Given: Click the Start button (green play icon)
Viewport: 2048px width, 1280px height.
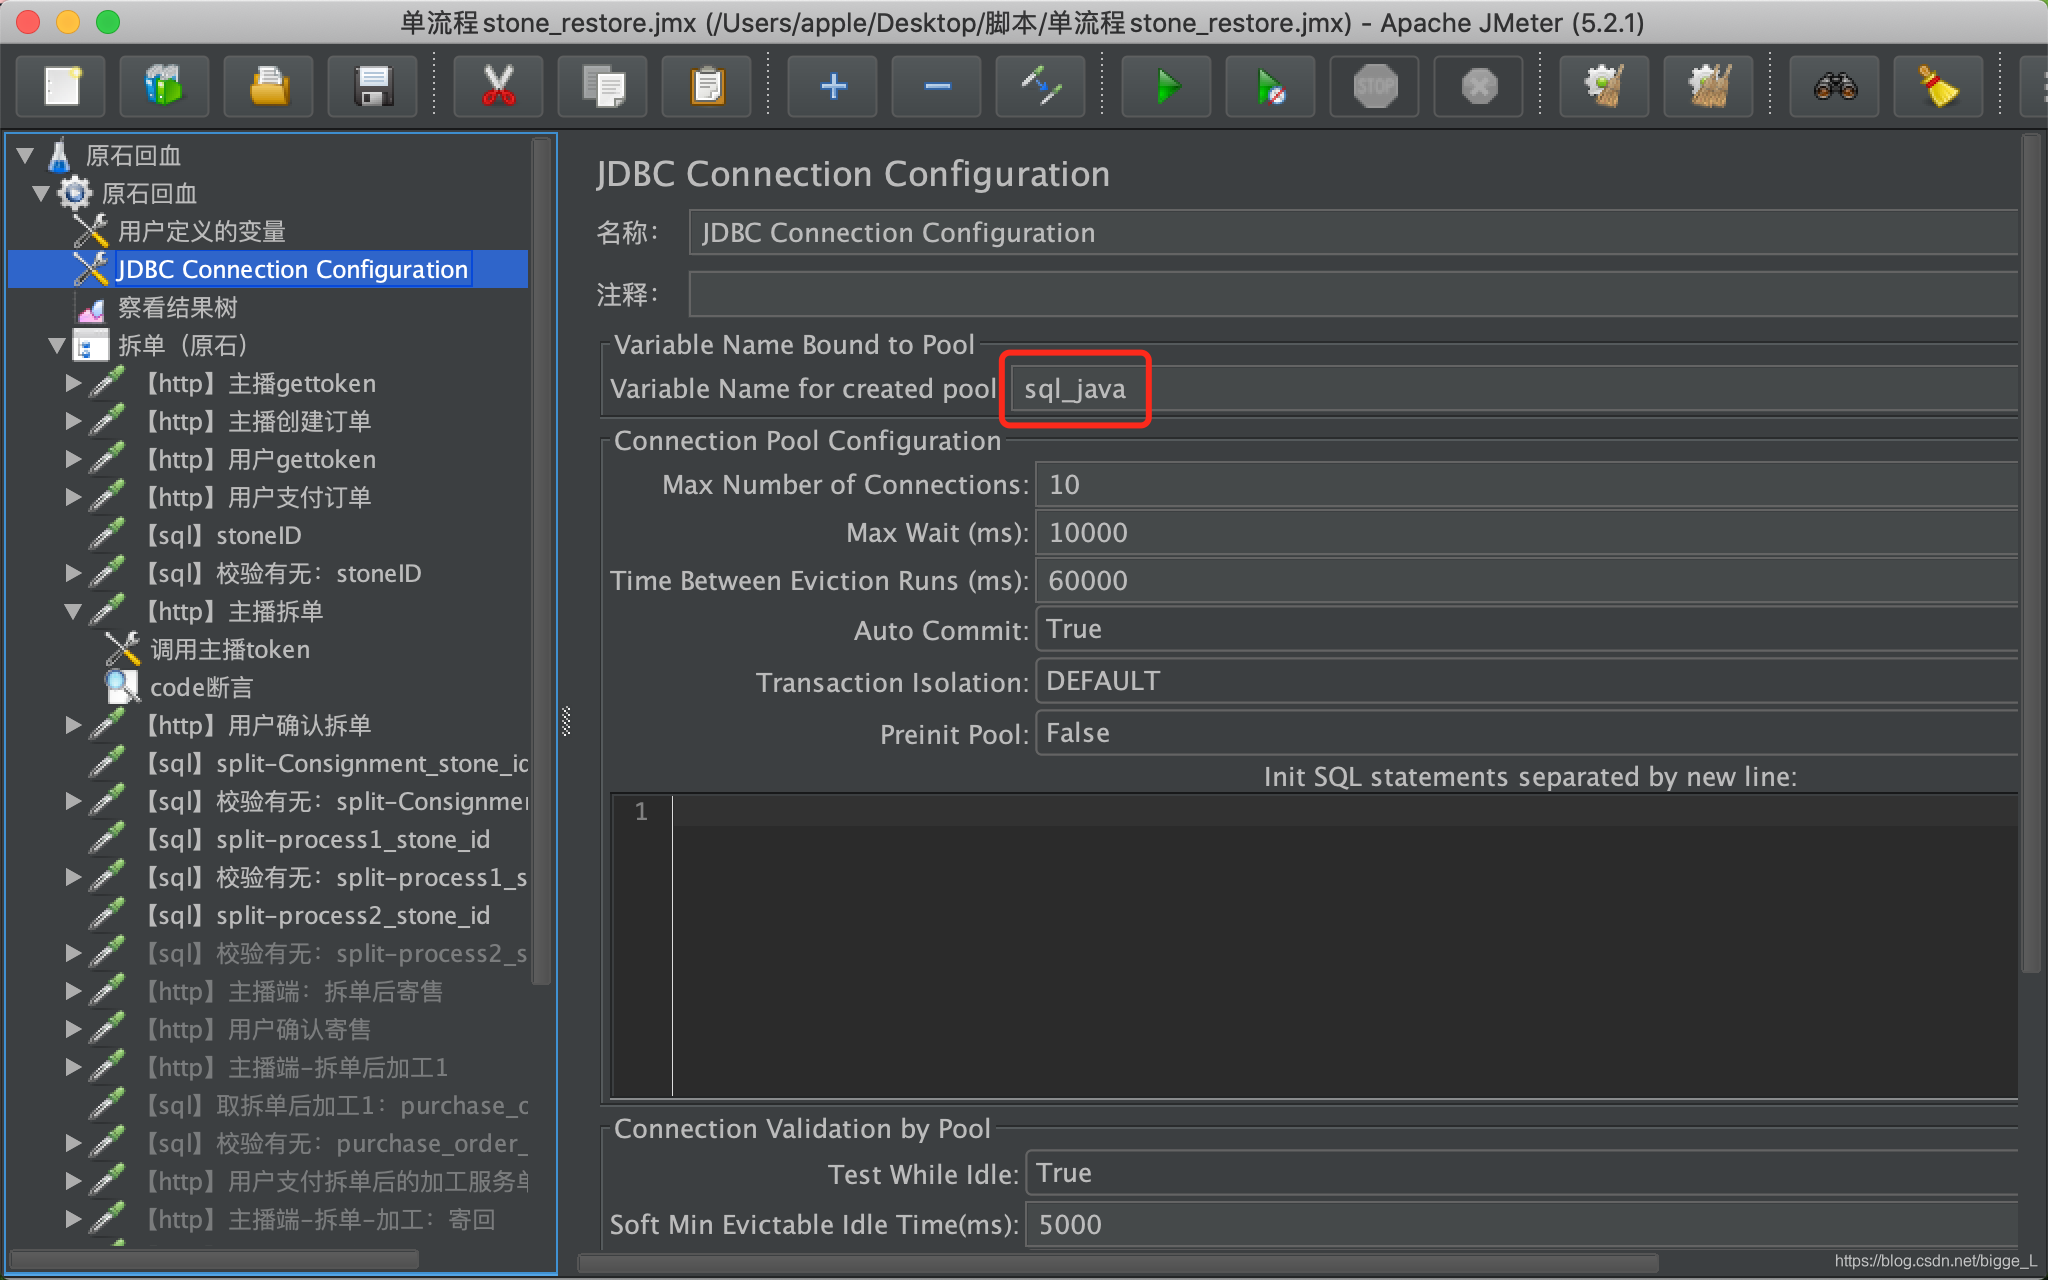Looking at the screenshot, I should (x=1168, y=88).
